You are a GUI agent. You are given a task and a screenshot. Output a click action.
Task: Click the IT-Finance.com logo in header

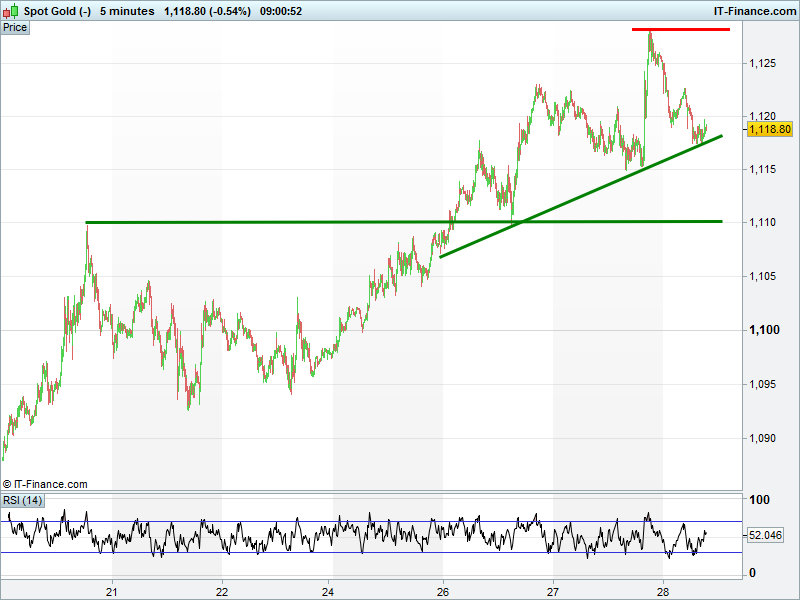pyautogui.click(x=752, y=11)
